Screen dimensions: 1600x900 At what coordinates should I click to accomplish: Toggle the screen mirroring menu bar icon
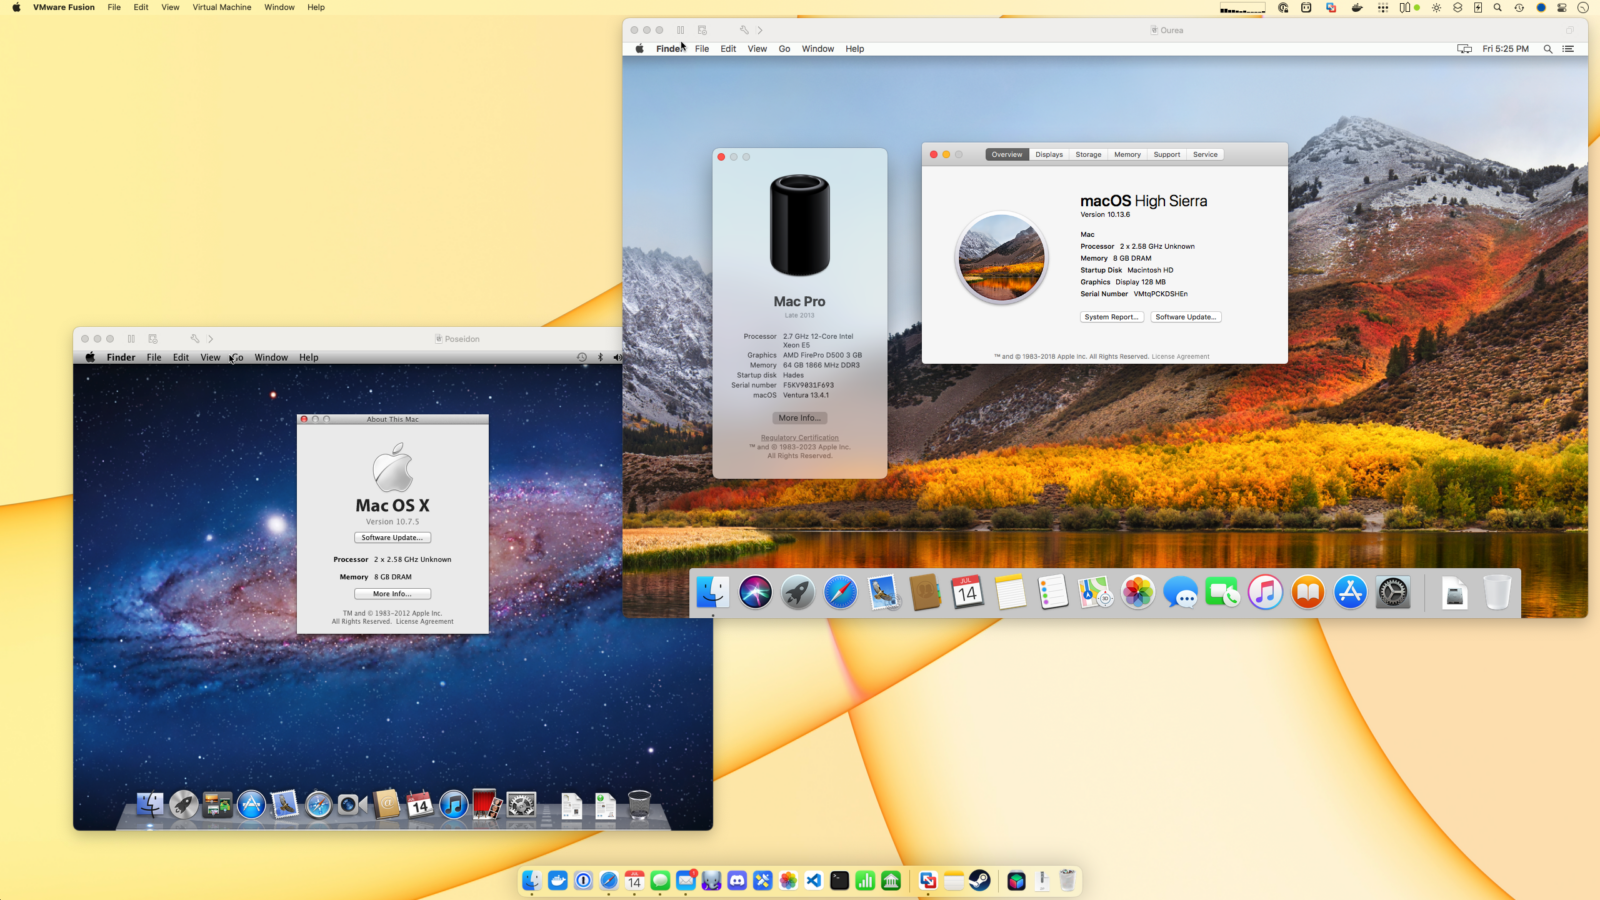tap(1464, 48)
